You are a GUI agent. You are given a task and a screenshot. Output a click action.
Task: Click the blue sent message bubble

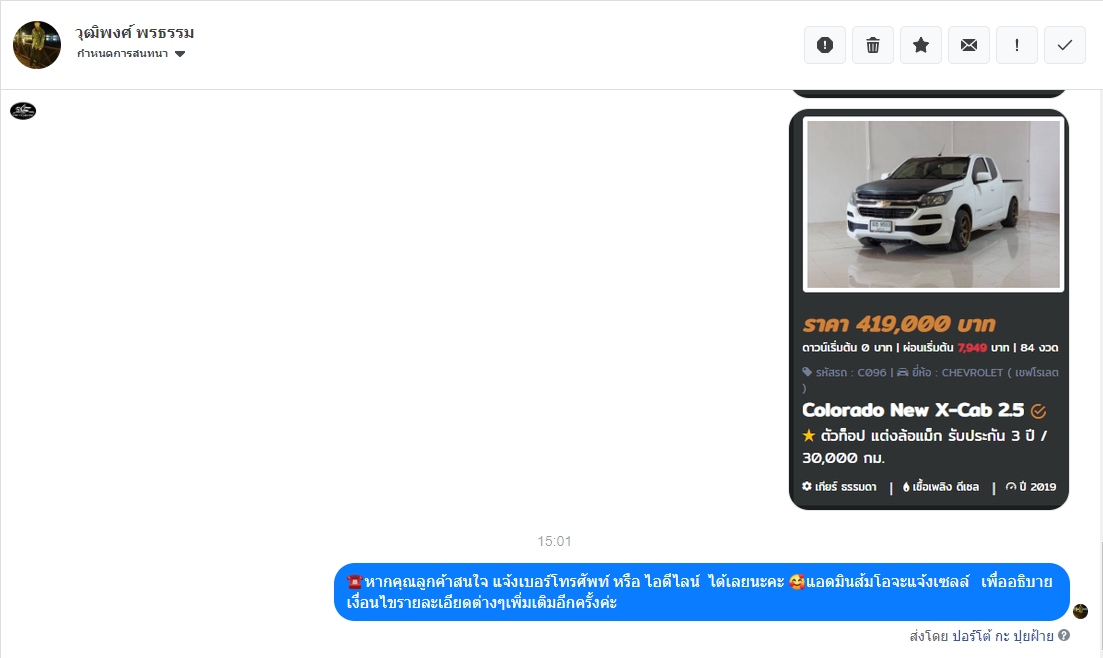[701, 592]
